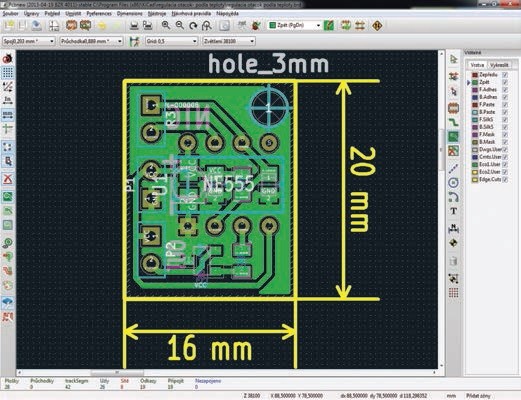Image resolution: width=521 pixels, height=400 pixels.
Task: Select the Add tracks and vias tool
Action: [453, 122]
